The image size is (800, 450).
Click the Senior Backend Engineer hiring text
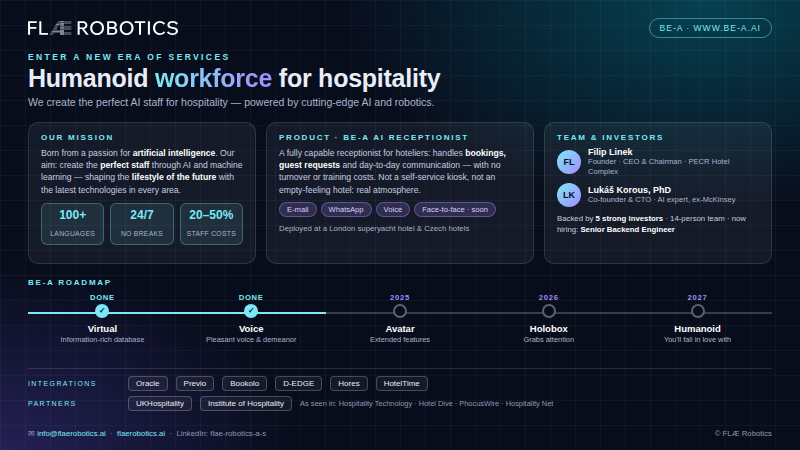click(x=627, y=230)
